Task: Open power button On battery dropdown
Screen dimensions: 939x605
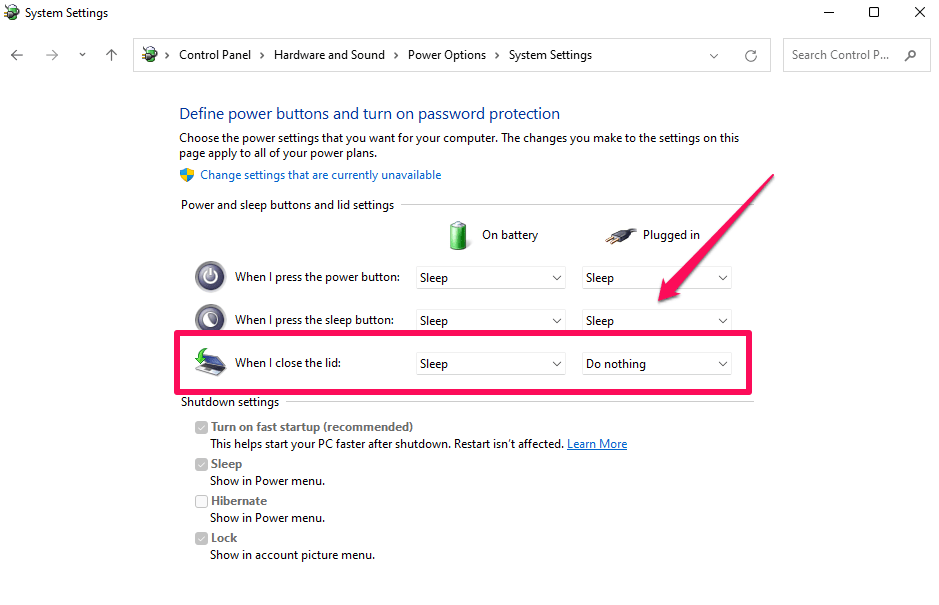Action: 490,278
